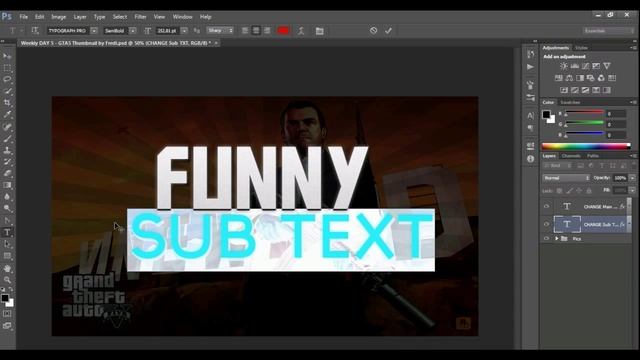Add an Invert adjustment
Viewport: 640px width, 360px height.
point(564,90)
